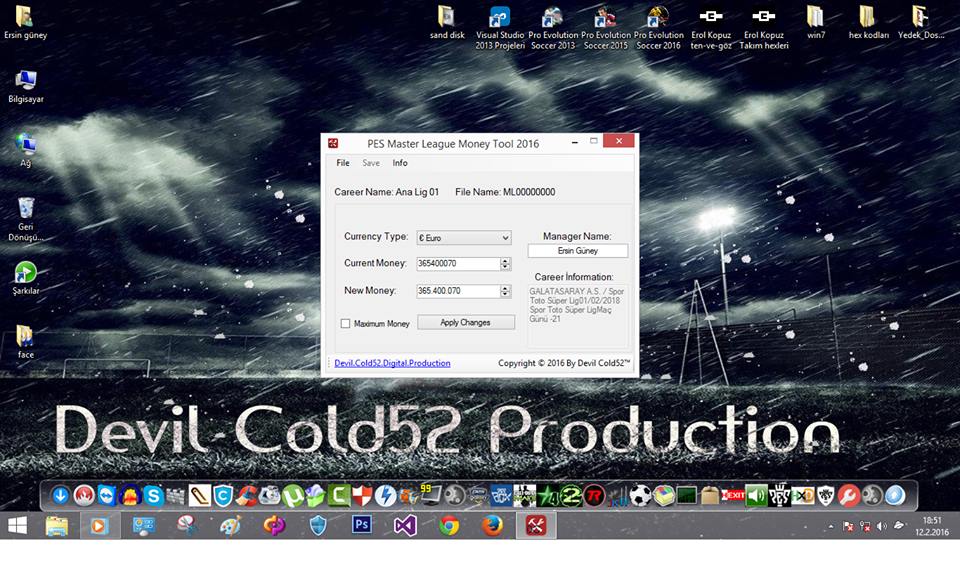Decrease Current Money with down stepper arrow
This screenshot has width=960, height=562.
pos(505,267)
